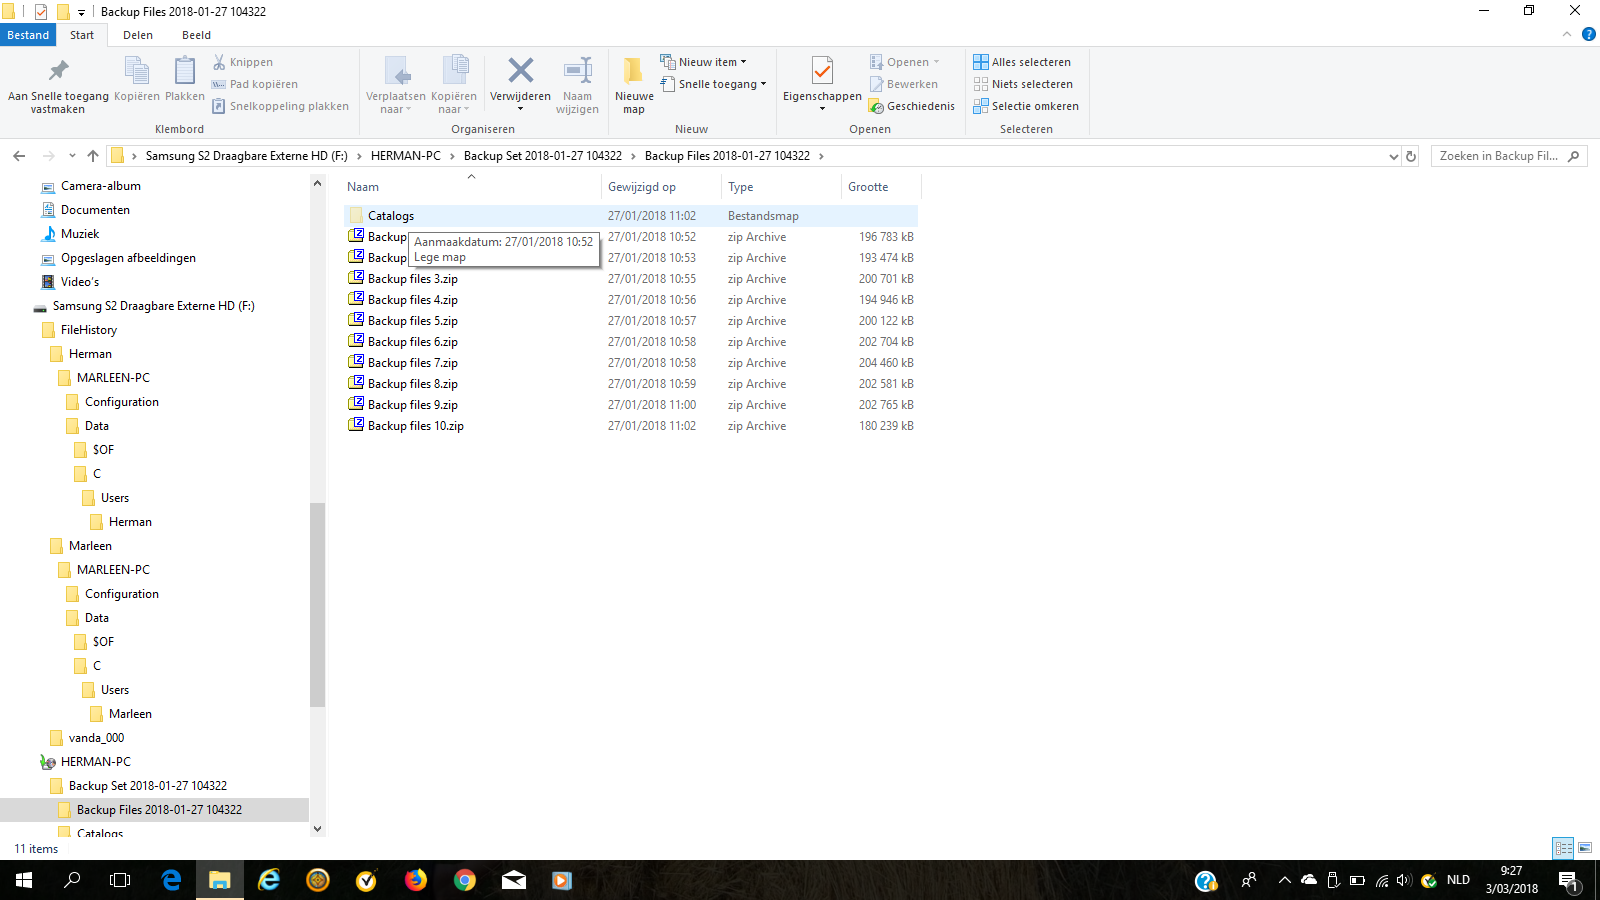Open the Beeld ribbon tab

click(196, 35)
